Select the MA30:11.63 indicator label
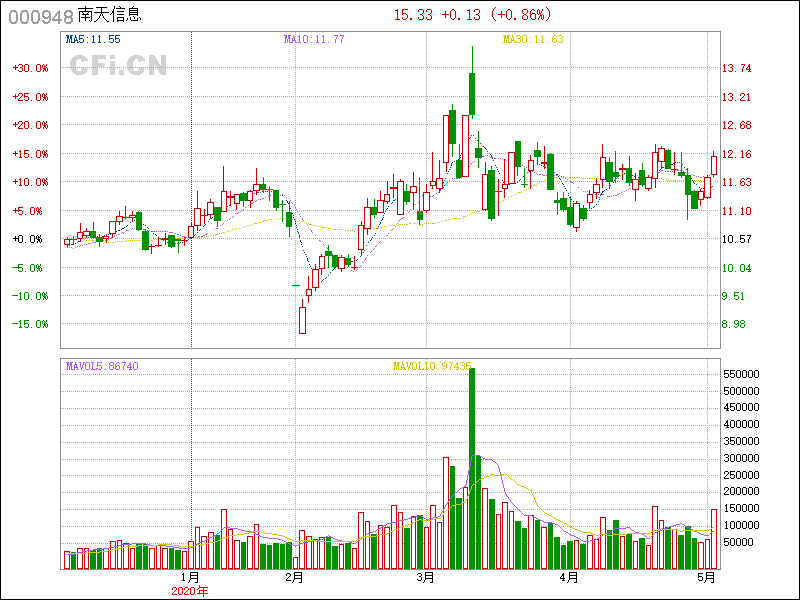Image resolution: width=800 pixels, height=600 pixels. click(x=533, y=39)
